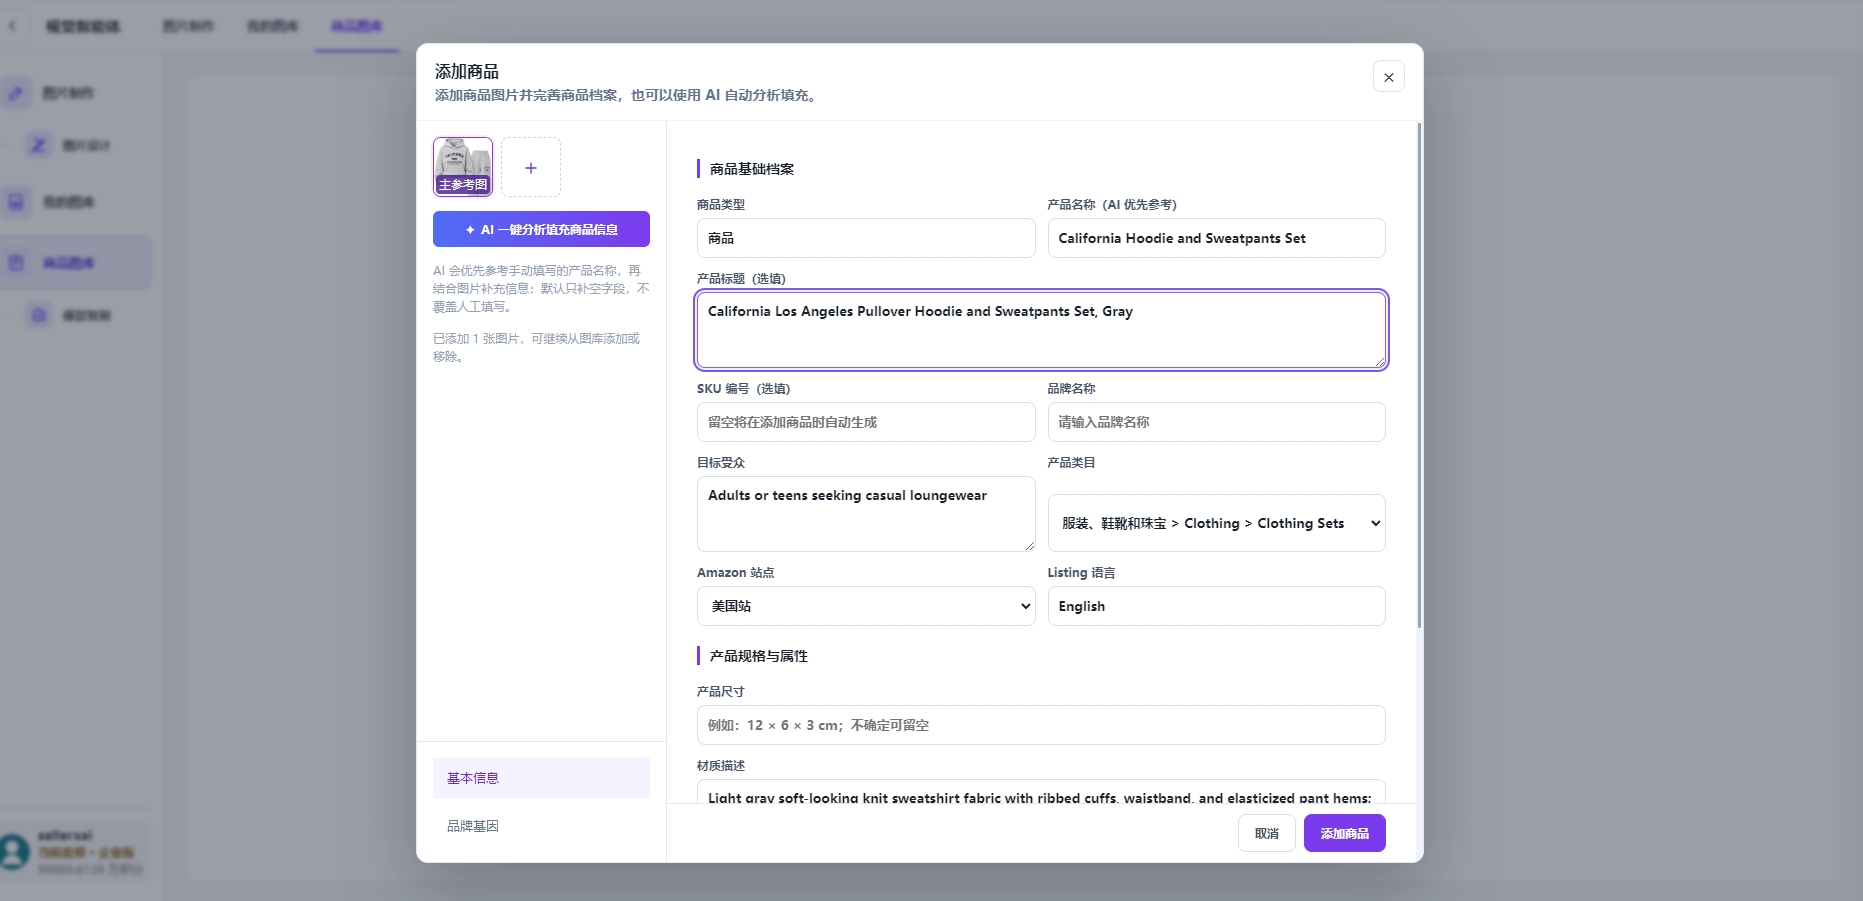Click the 产品名称 field with California Hoodie
1863x901 pixels.
pos(1216,238)
